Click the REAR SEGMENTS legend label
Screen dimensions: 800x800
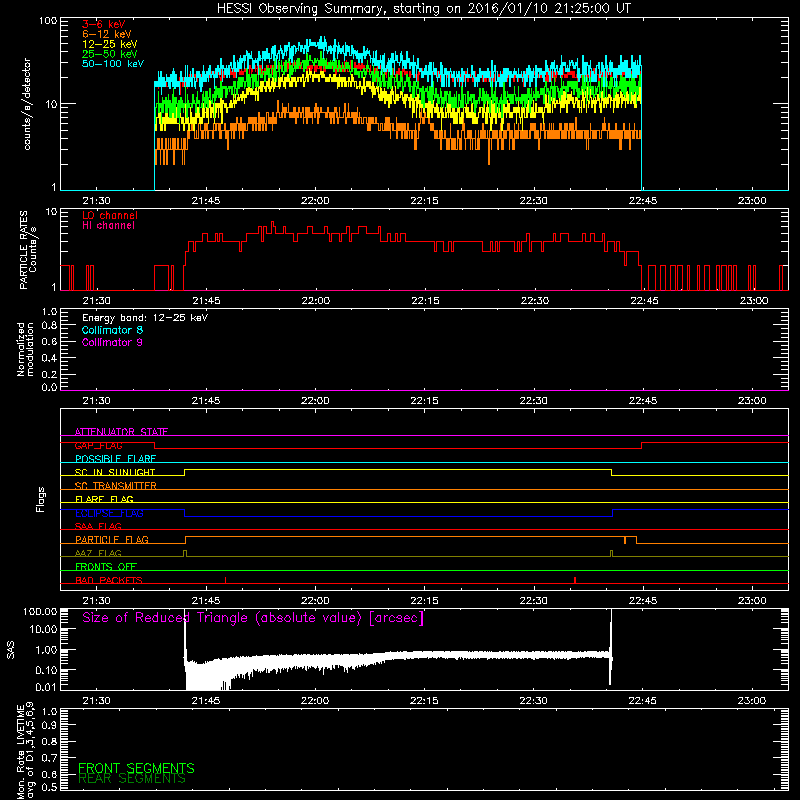pos(132,779)
